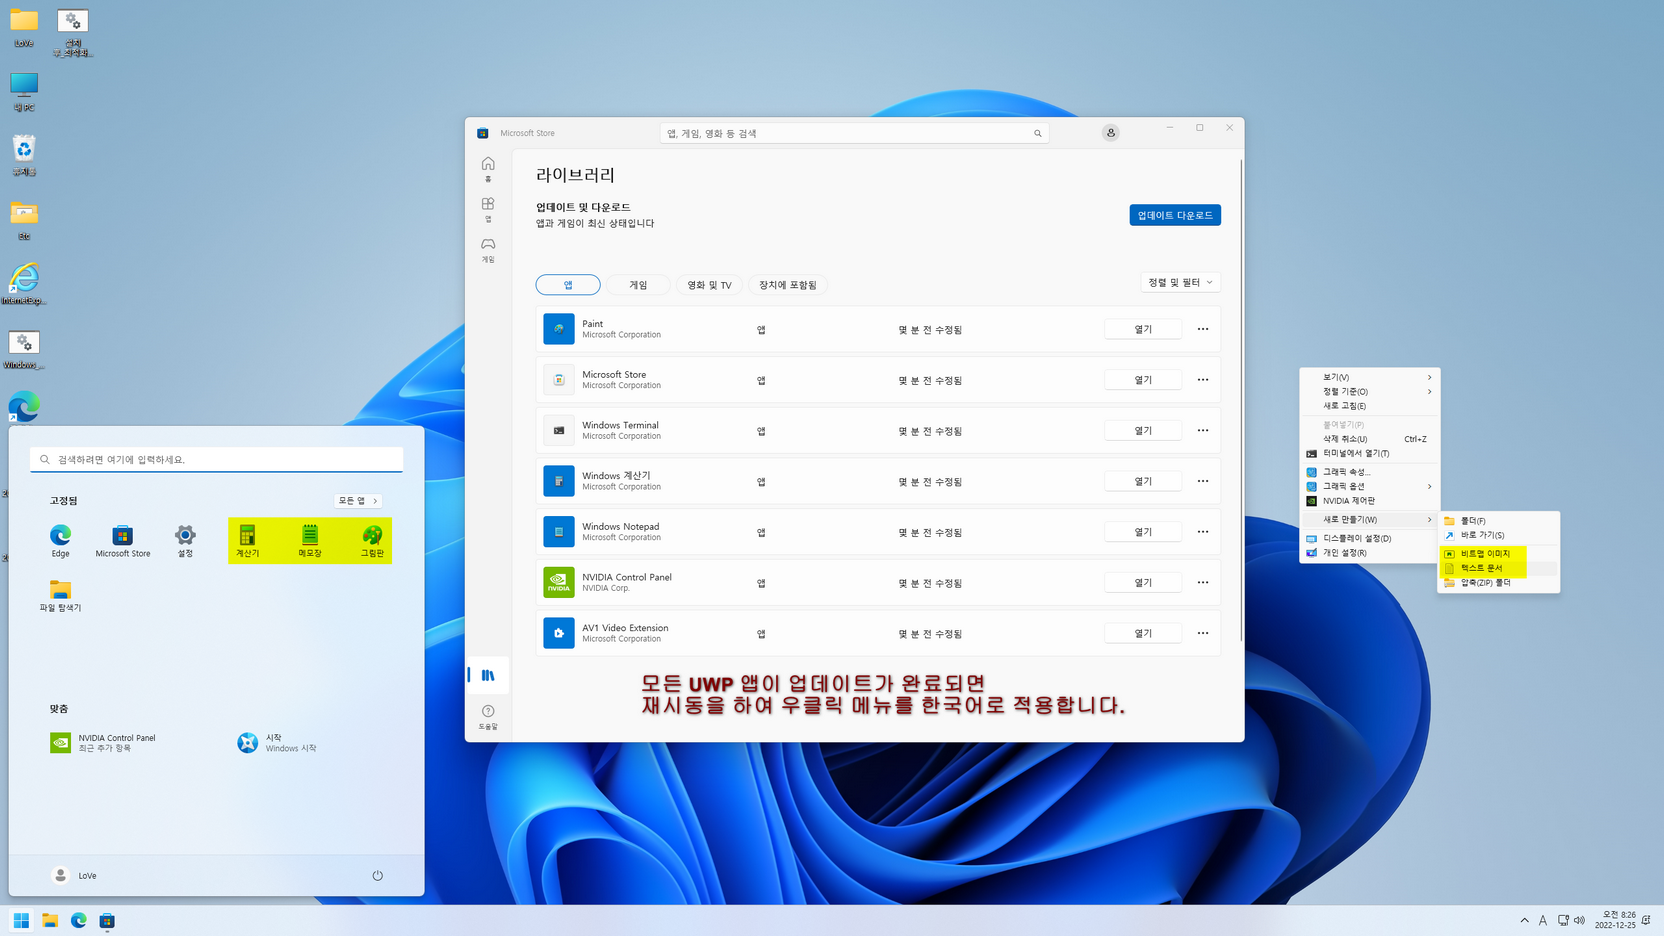Create new 압축(ZIP) 폴더 from submenu
This screenshot has width=1664, height=936.
tap(1498, 582)
